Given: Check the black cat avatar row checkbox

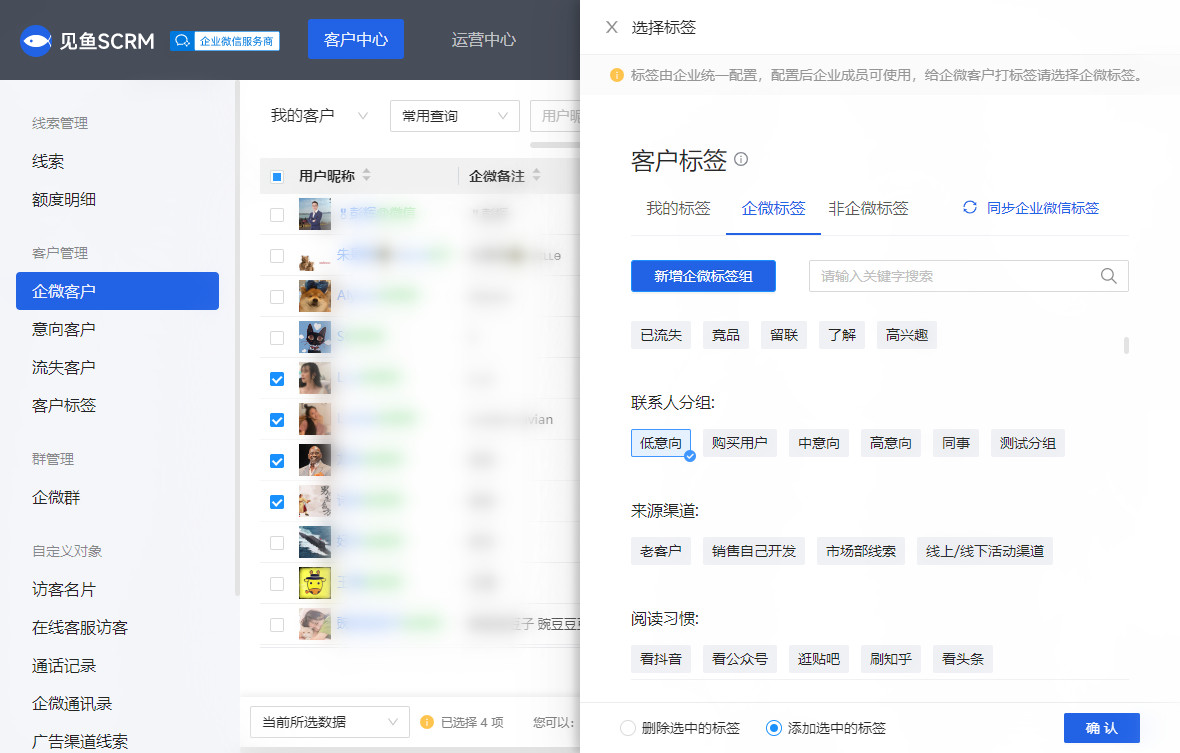Looking at the screenshot, I should click(277, 338).
